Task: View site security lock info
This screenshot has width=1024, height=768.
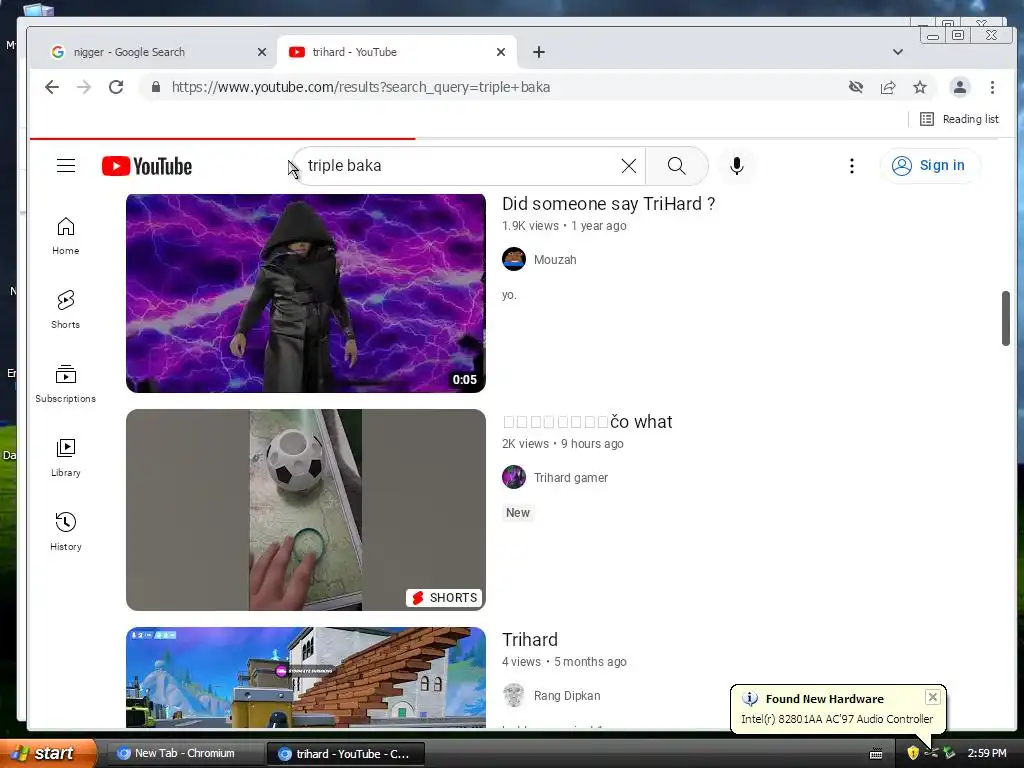Action: coord(155,87)
